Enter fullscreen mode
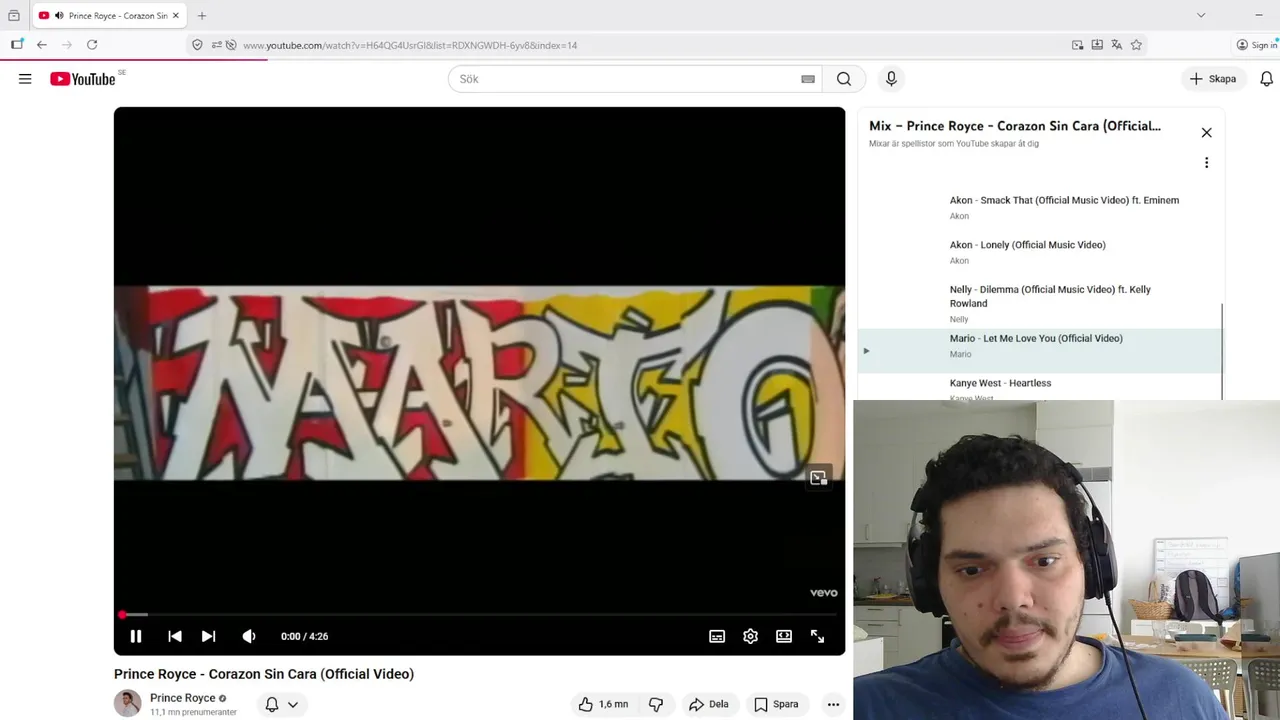 pos(817,636)
